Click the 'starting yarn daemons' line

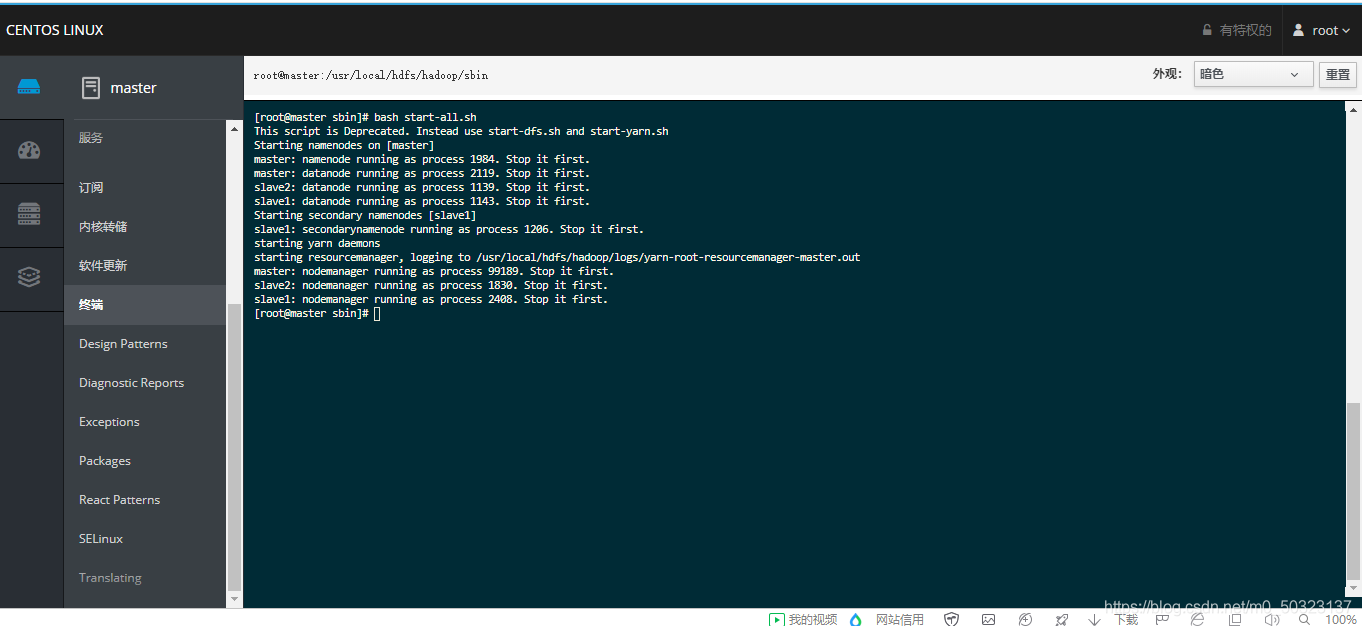point(317,243)
